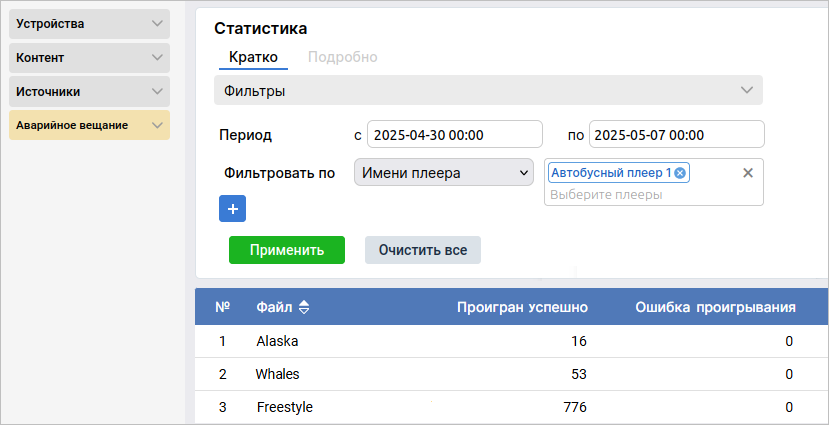Remove the Автобусный плеер 1 tag
The width and height of the screenshot is (829, 425).
coord(680,173)
